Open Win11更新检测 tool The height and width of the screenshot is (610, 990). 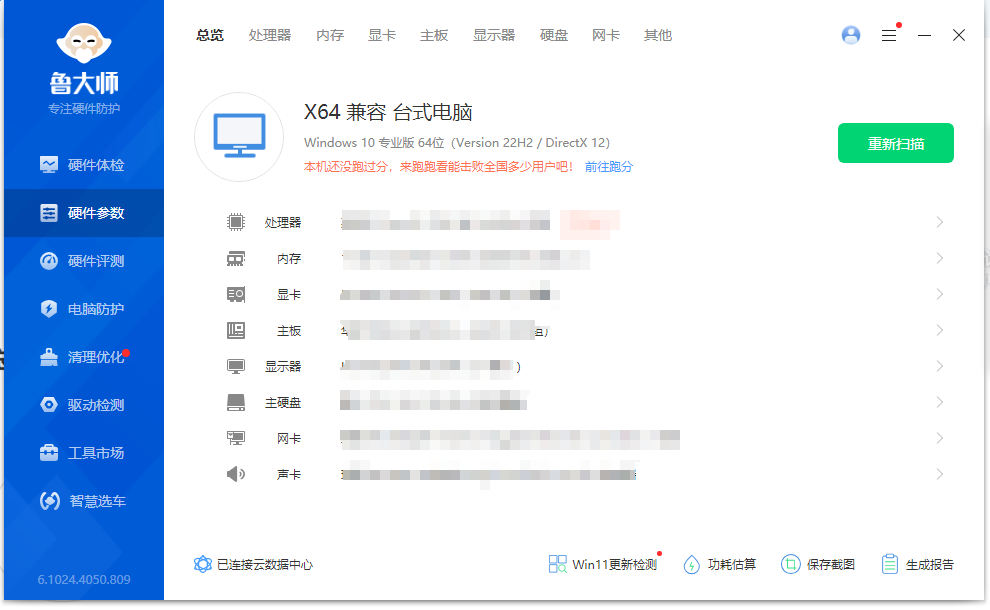603,565
